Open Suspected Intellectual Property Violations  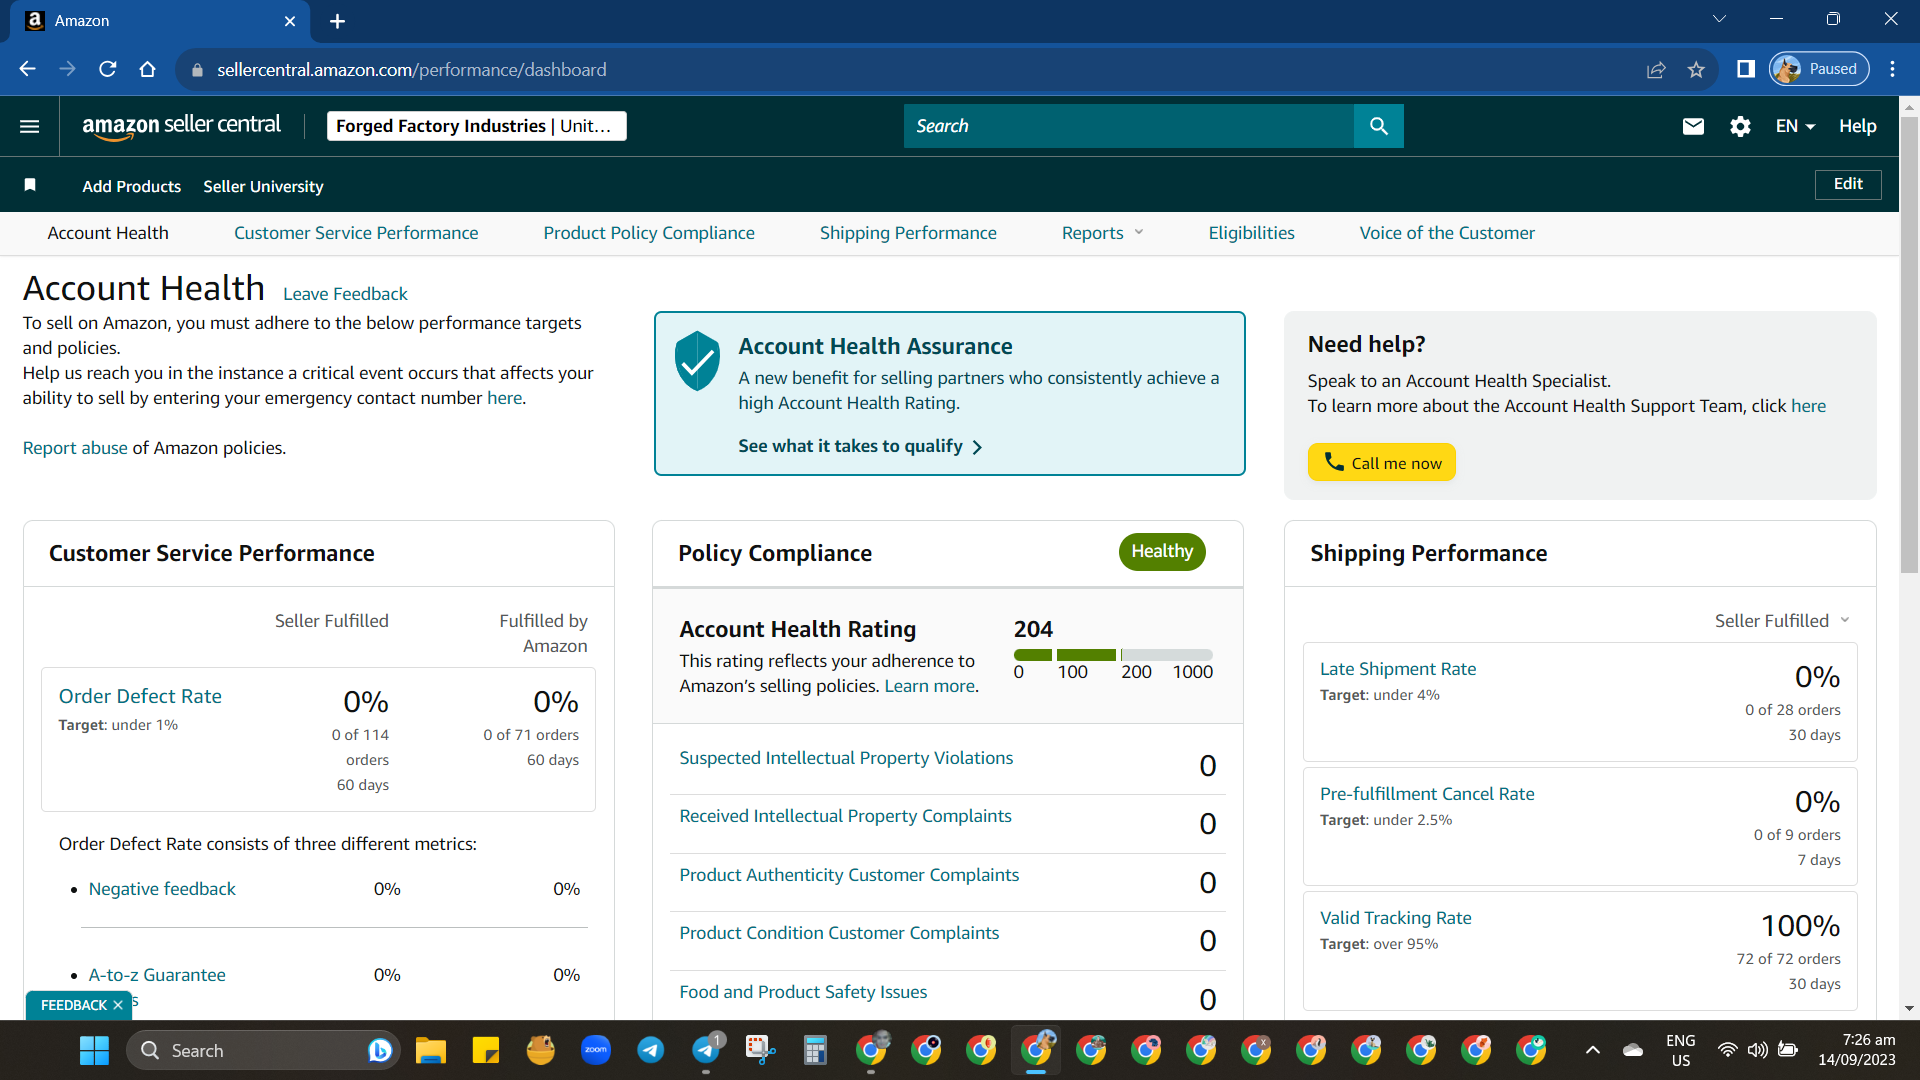846,758
